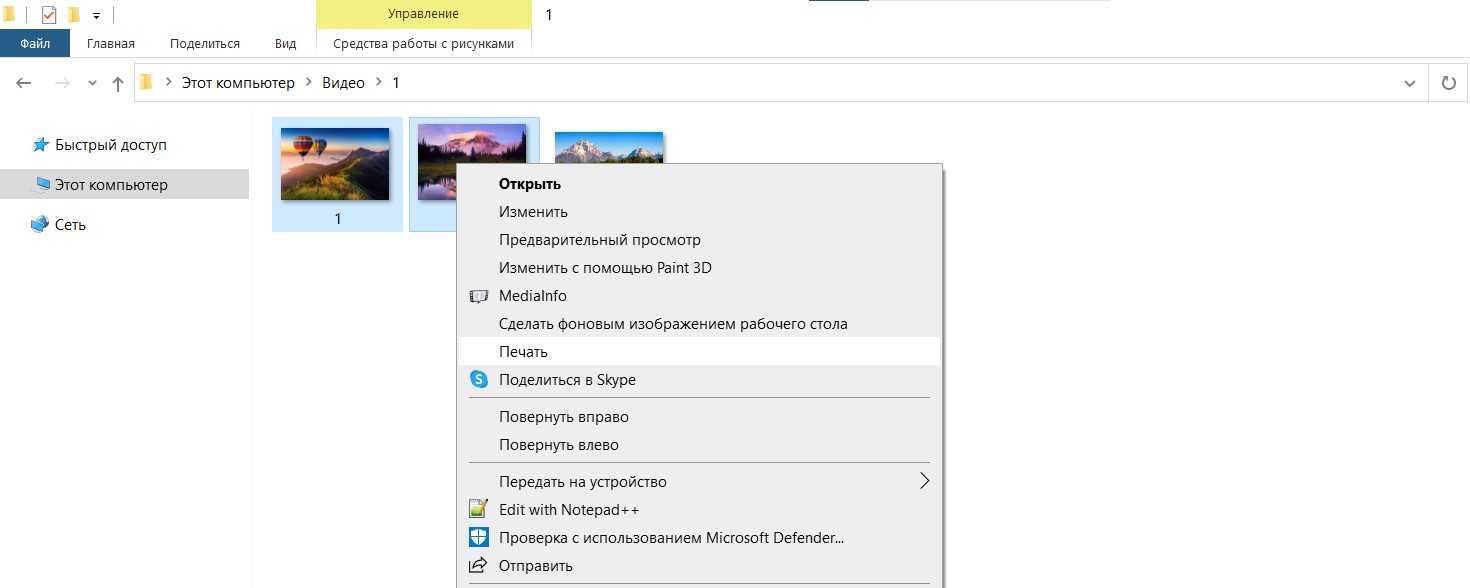Viewport: 1470px width, 588px height.
Task: Open the 'Файл' ribbon tab
Action: coord(35,44)
